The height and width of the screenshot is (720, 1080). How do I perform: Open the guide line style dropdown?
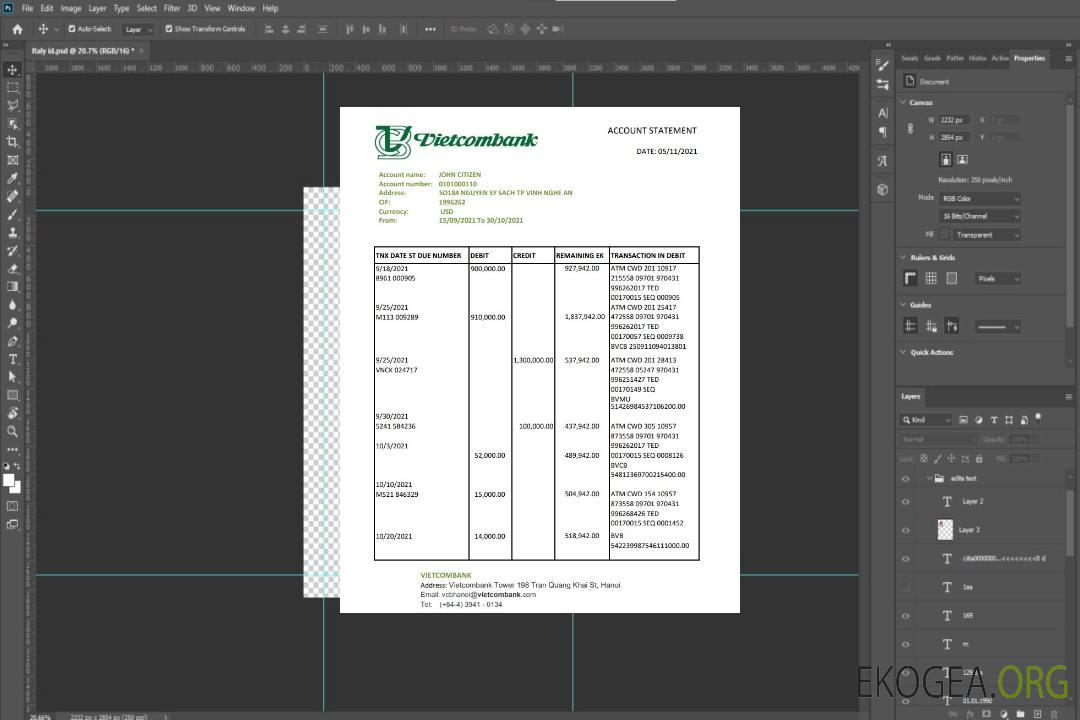(997, 327)
